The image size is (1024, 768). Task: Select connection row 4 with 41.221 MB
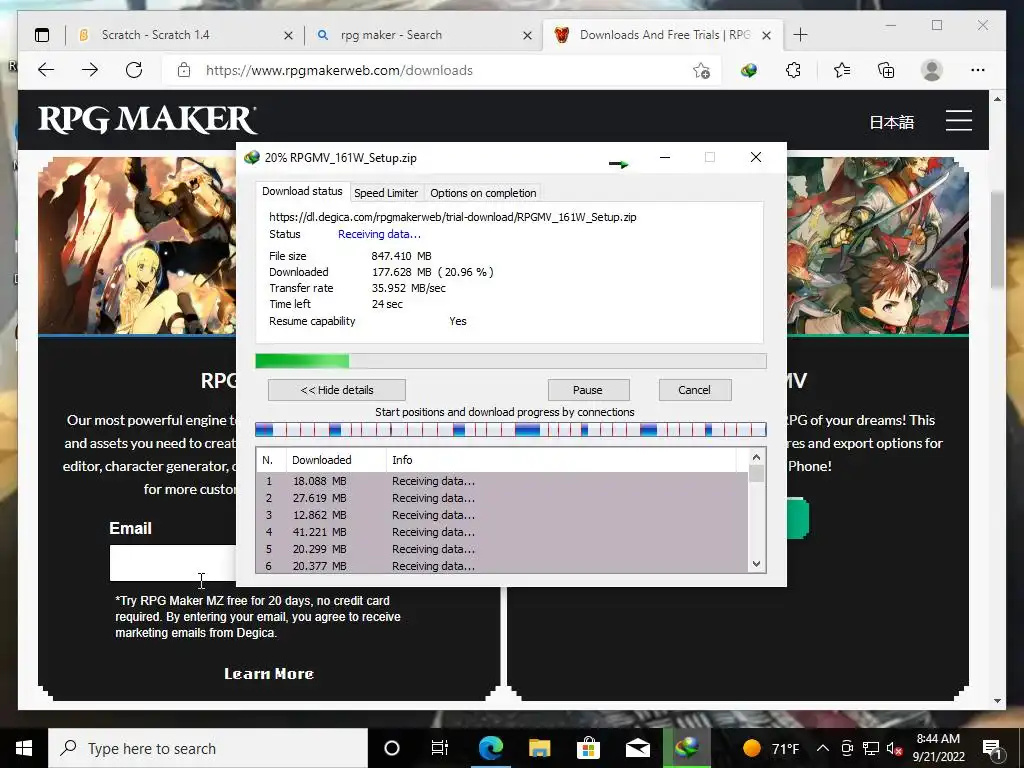pos(502,532)
